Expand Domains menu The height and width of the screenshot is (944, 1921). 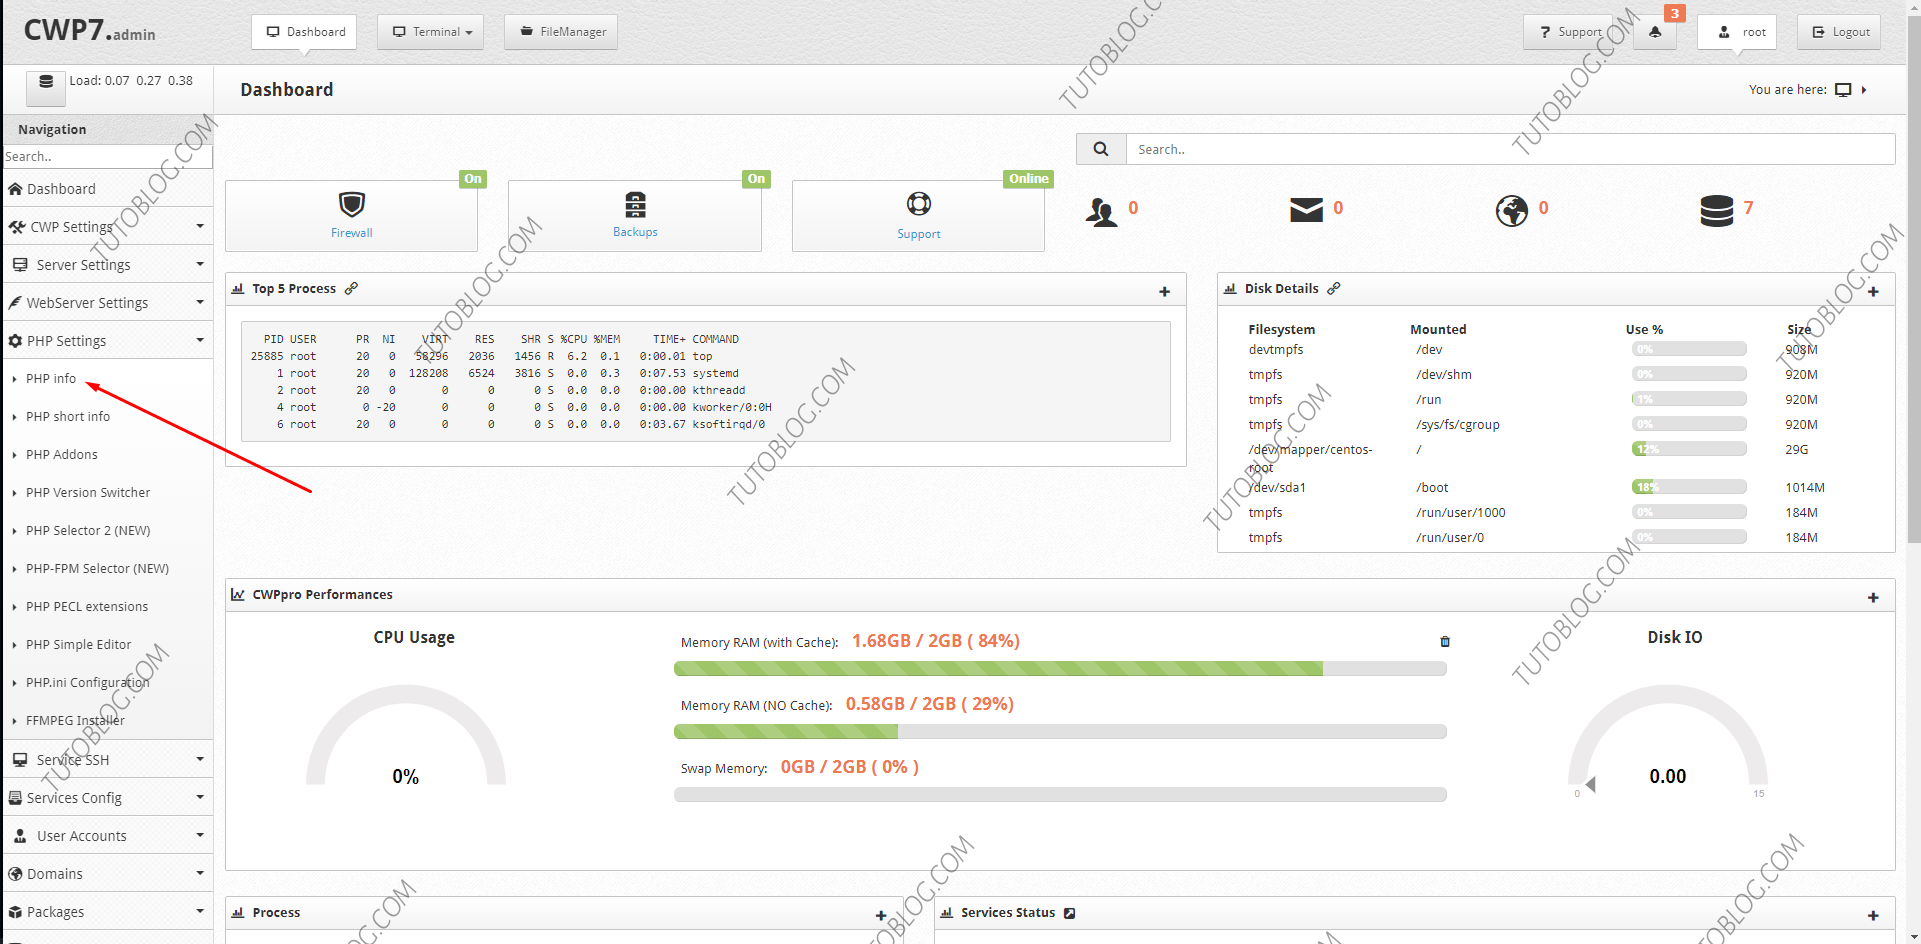tap(107, 874)
